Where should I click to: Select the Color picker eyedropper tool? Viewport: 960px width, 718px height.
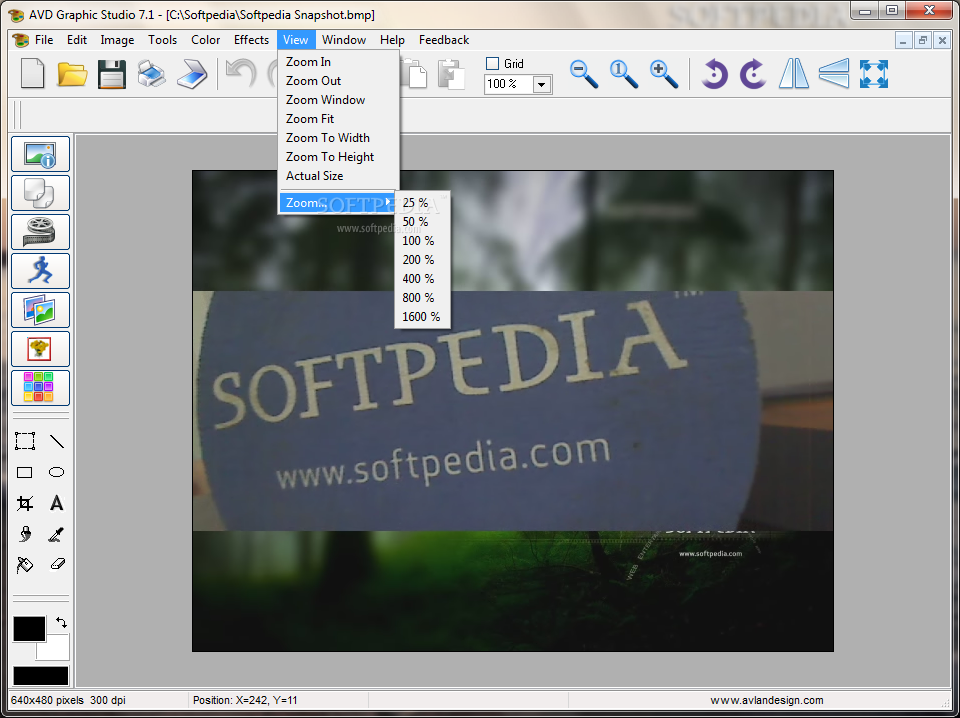(56, 534)
